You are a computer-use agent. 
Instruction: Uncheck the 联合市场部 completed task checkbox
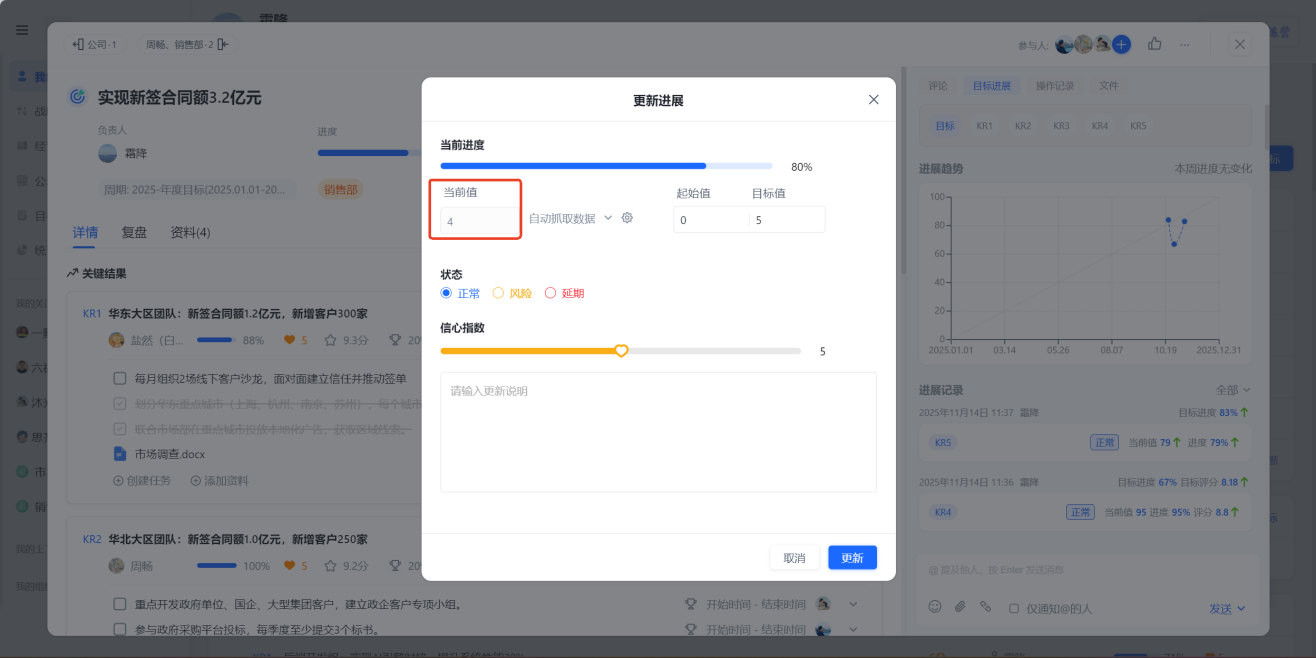[120, 429]
